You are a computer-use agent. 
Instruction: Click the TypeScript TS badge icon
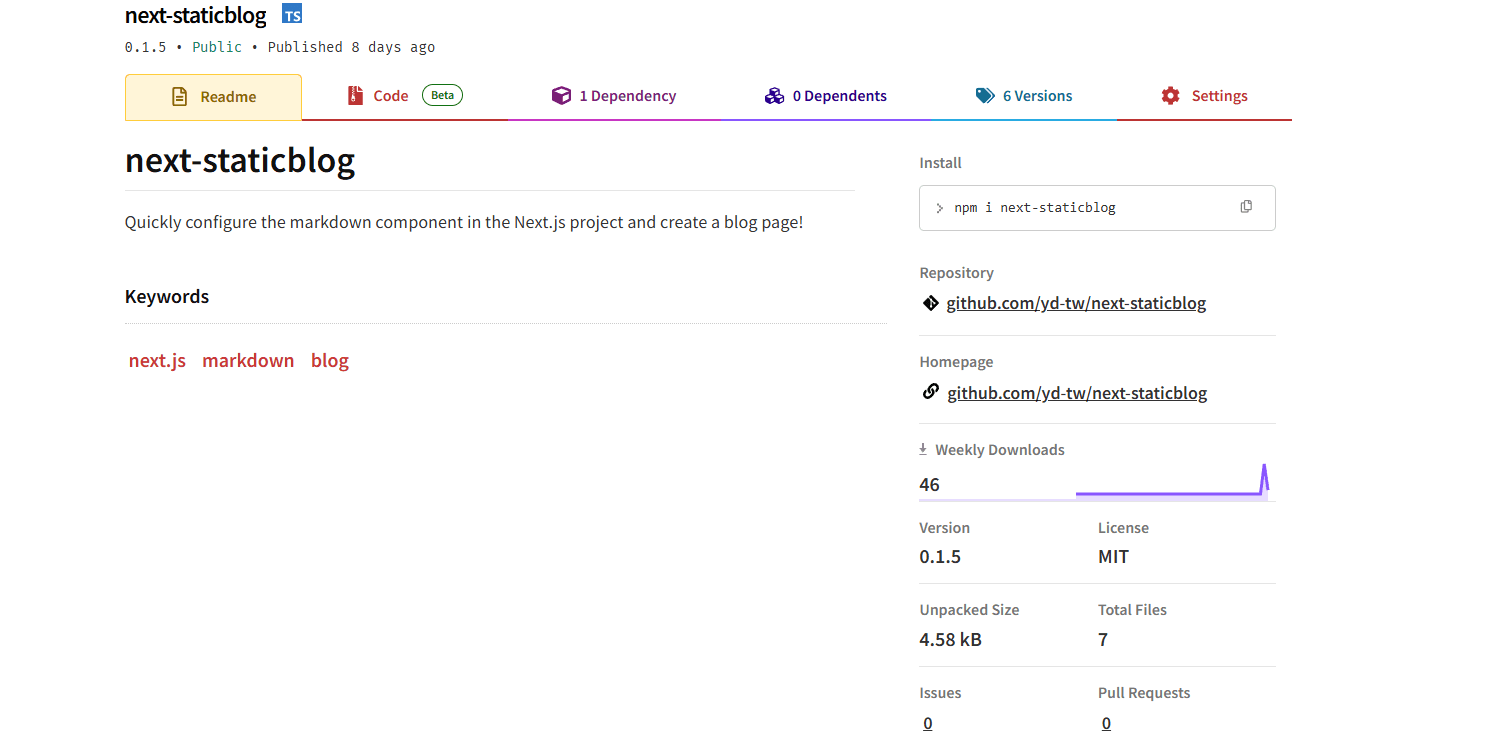click(x=292, y=15)
